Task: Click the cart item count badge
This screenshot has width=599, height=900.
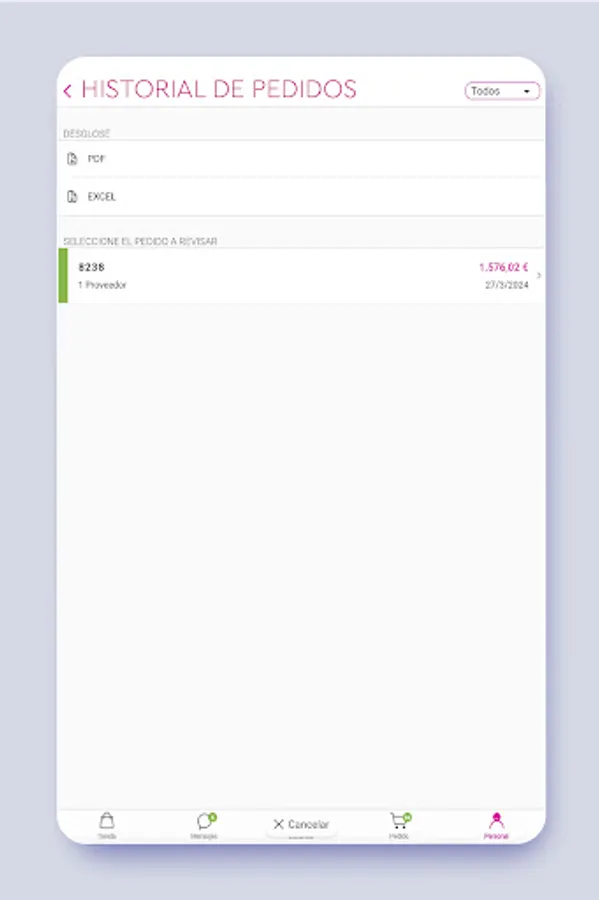Action: pyautogui.click(x=407, y=816)
